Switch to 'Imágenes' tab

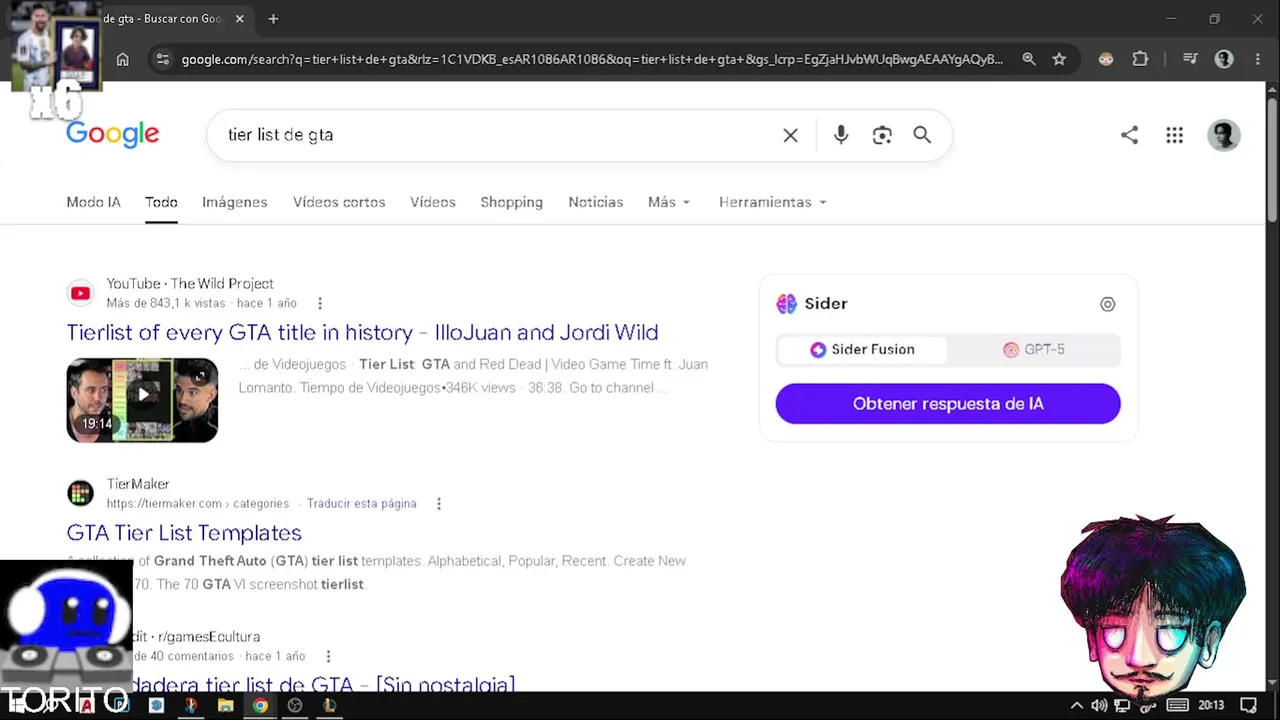pyautogui.click(x=235, y=202)
